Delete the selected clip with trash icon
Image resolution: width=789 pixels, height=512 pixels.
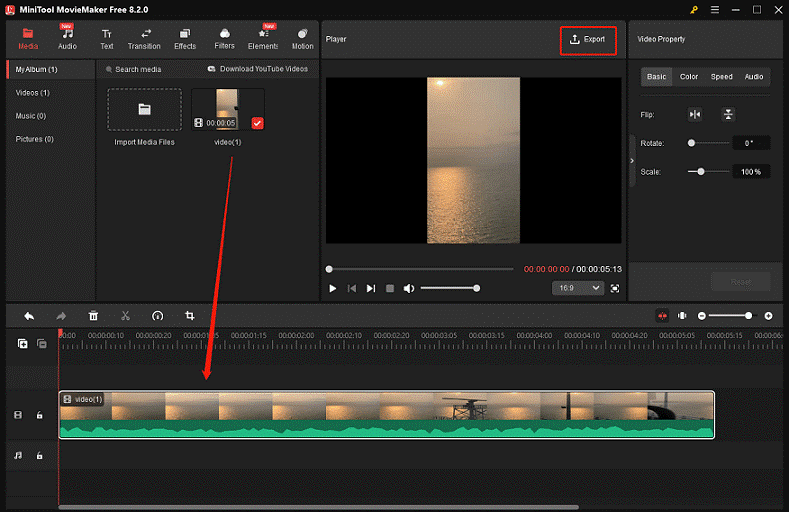click(x=93, y=315)
